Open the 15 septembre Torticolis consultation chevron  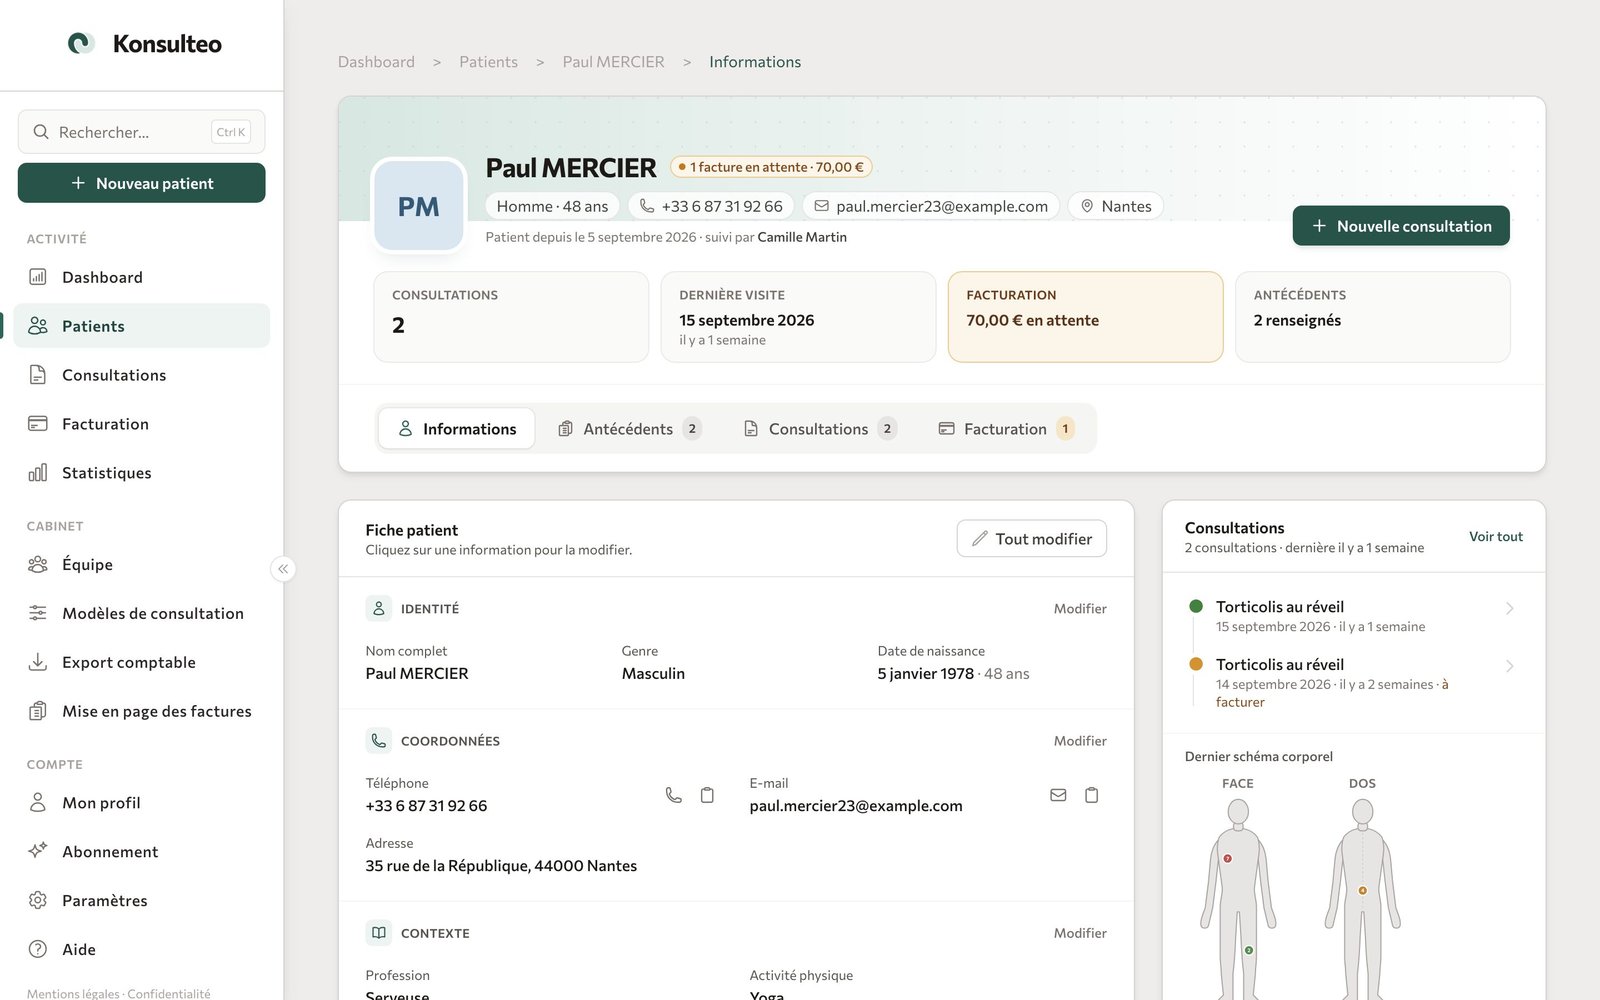[1510, 608]
